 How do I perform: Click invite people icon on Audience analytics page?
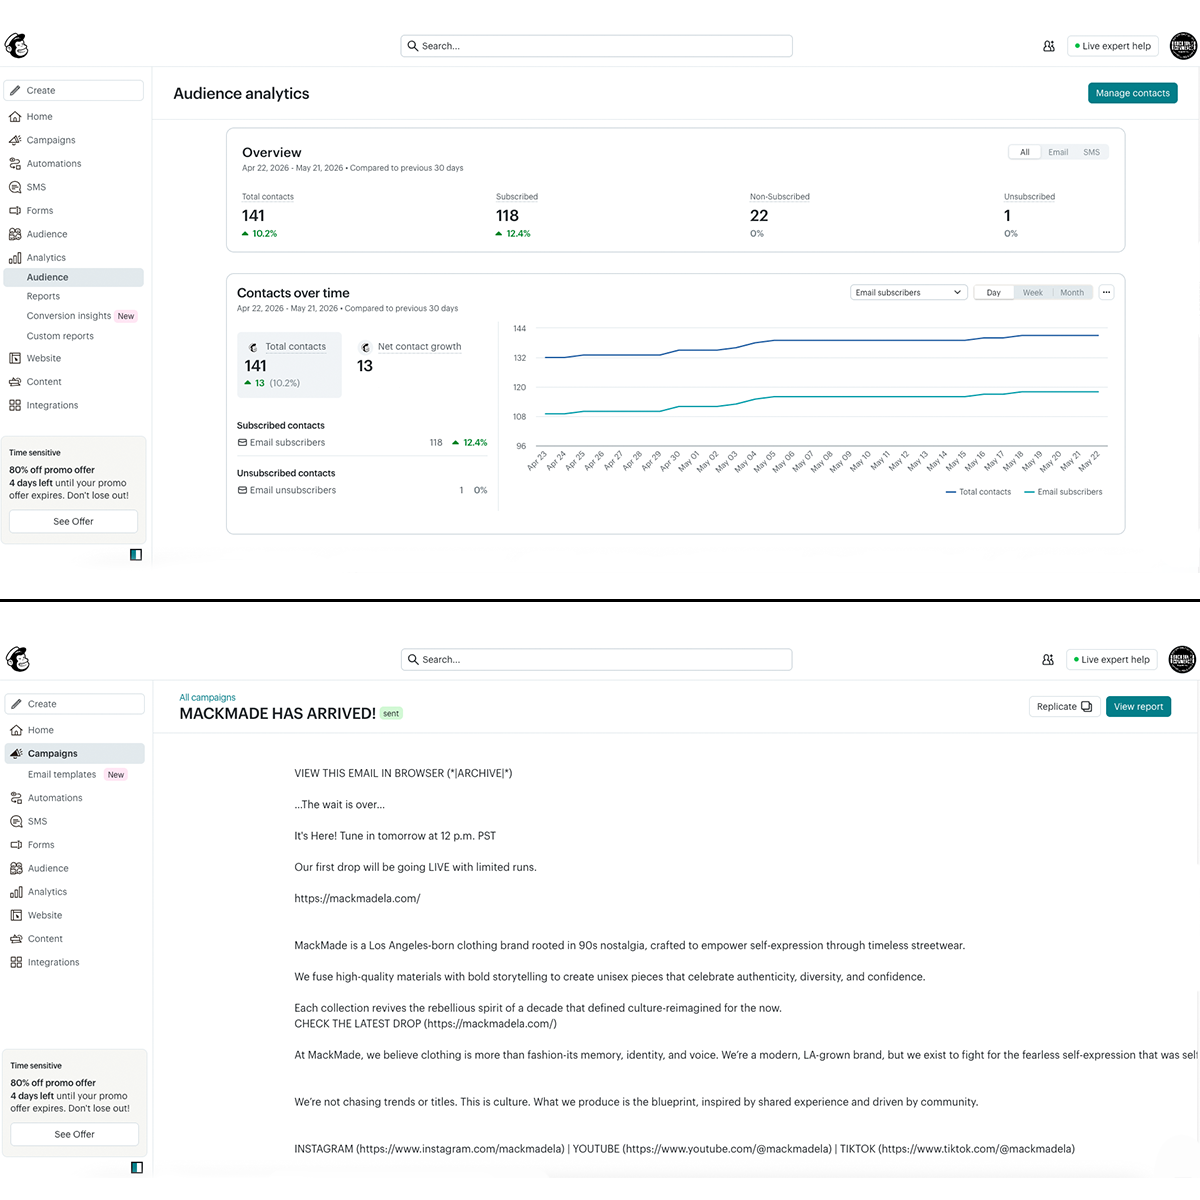1049,46
